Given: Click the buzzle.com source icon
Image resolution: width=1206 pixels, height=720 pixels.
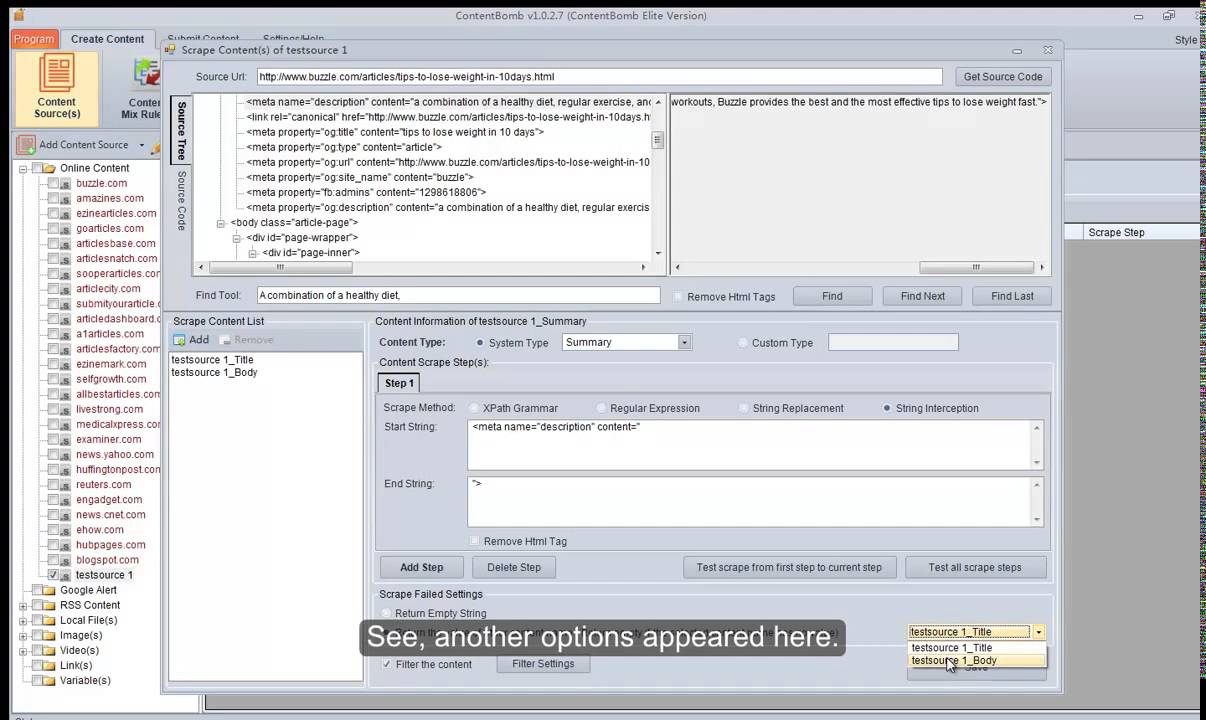Looking at the screenshot, I should (66, 184).
